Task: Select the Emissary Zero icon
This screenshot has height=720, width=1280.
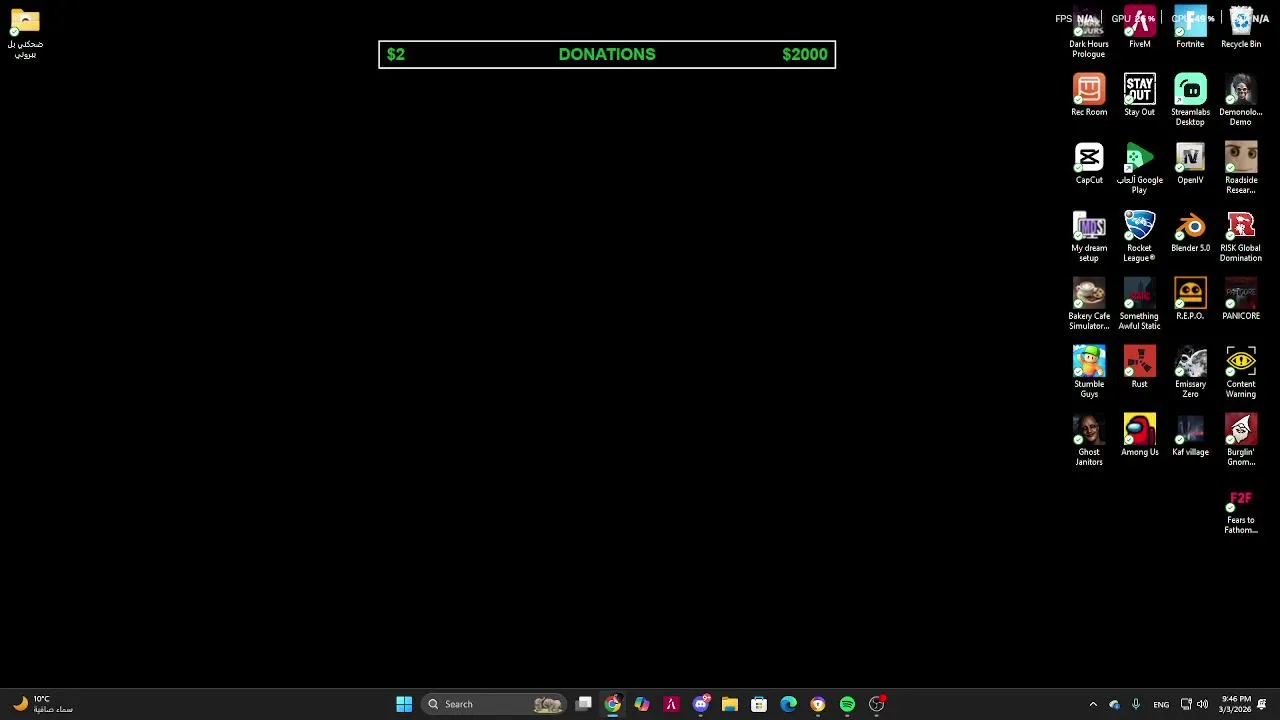Action: point(1190,372)
